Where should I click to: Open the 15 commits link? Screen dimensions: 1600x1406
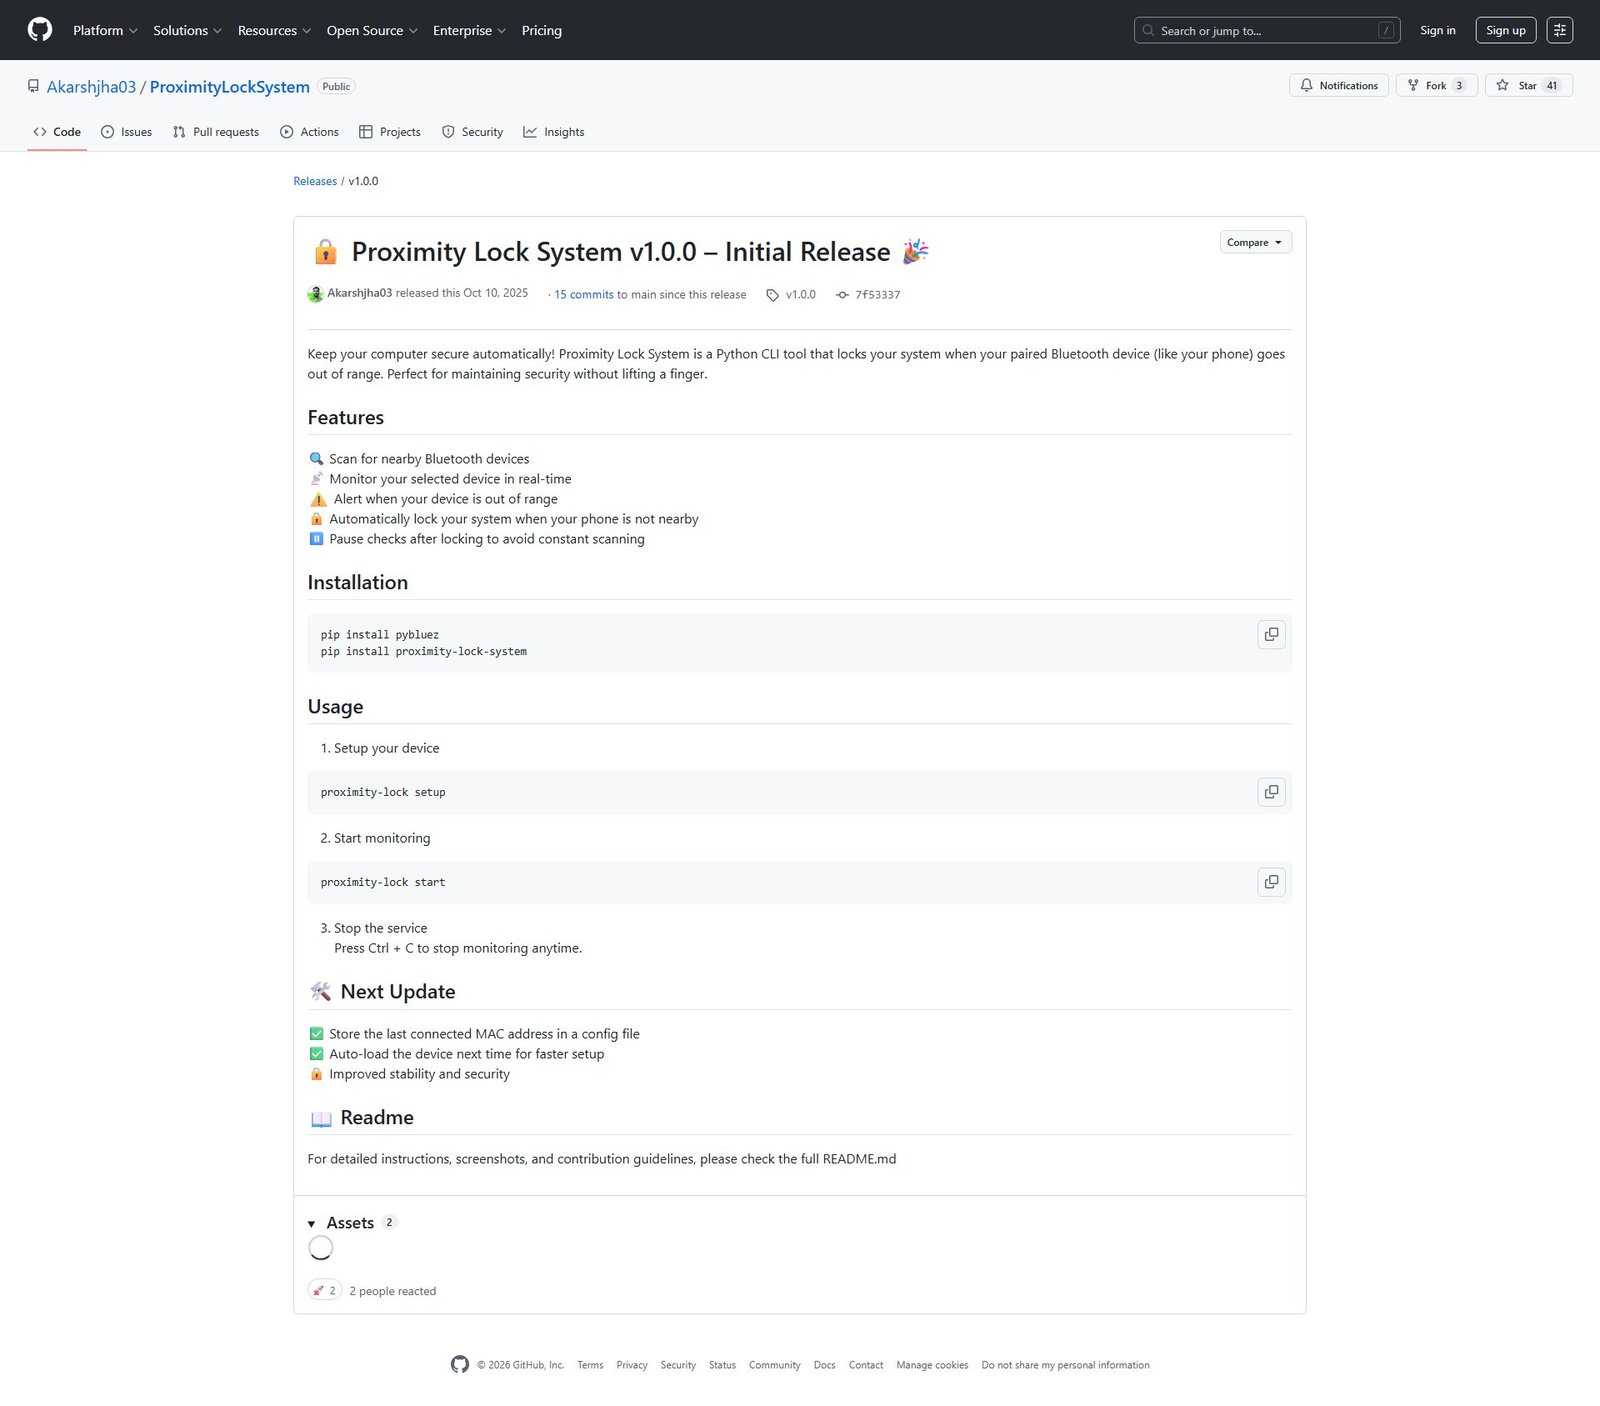pyautogui.click(x=584, y=295)
